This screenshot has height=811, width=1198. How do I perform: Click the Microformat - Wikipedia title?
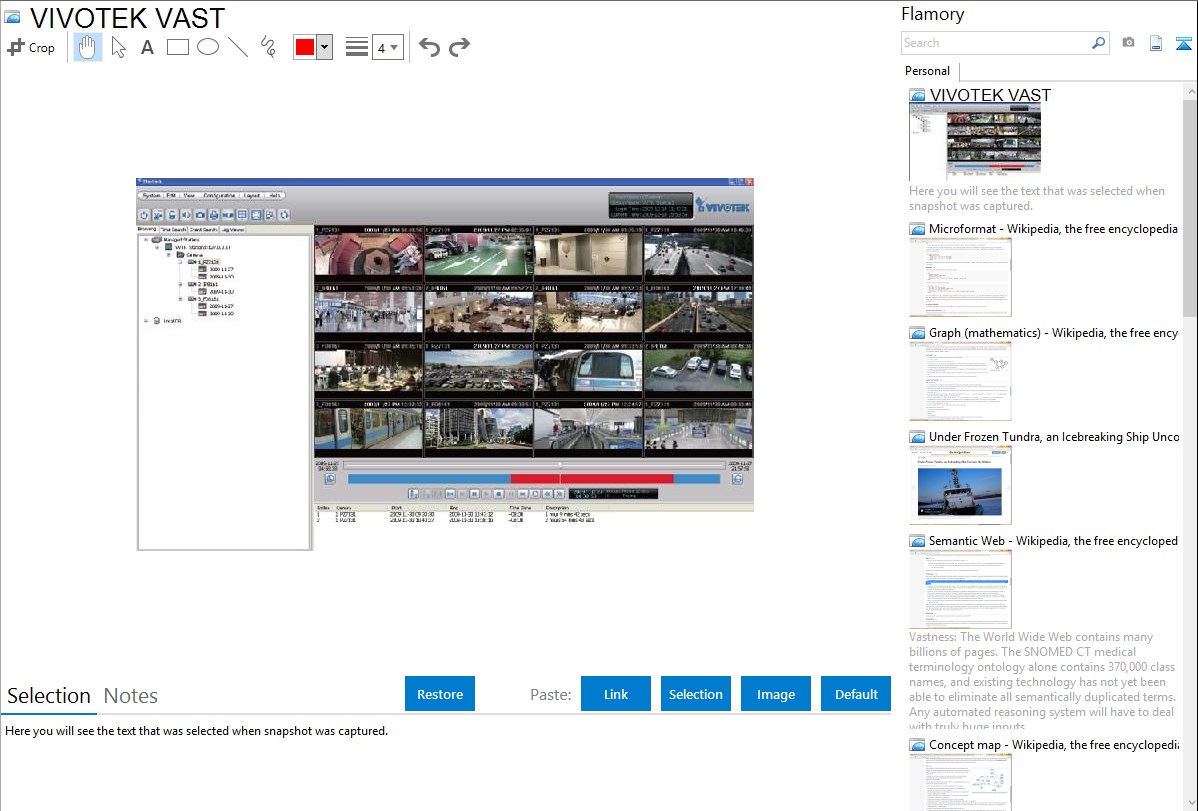point(1053,229)
